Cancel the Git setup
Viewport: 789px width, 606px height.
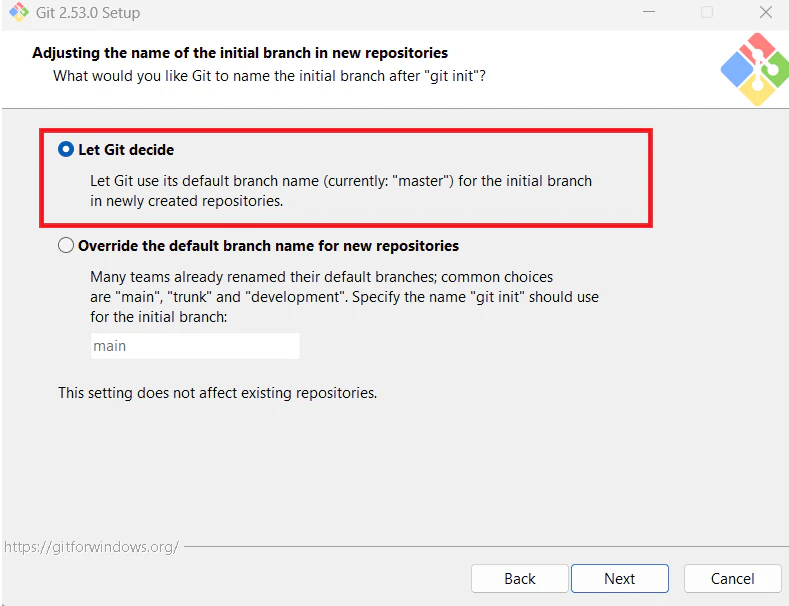[732, 578]
